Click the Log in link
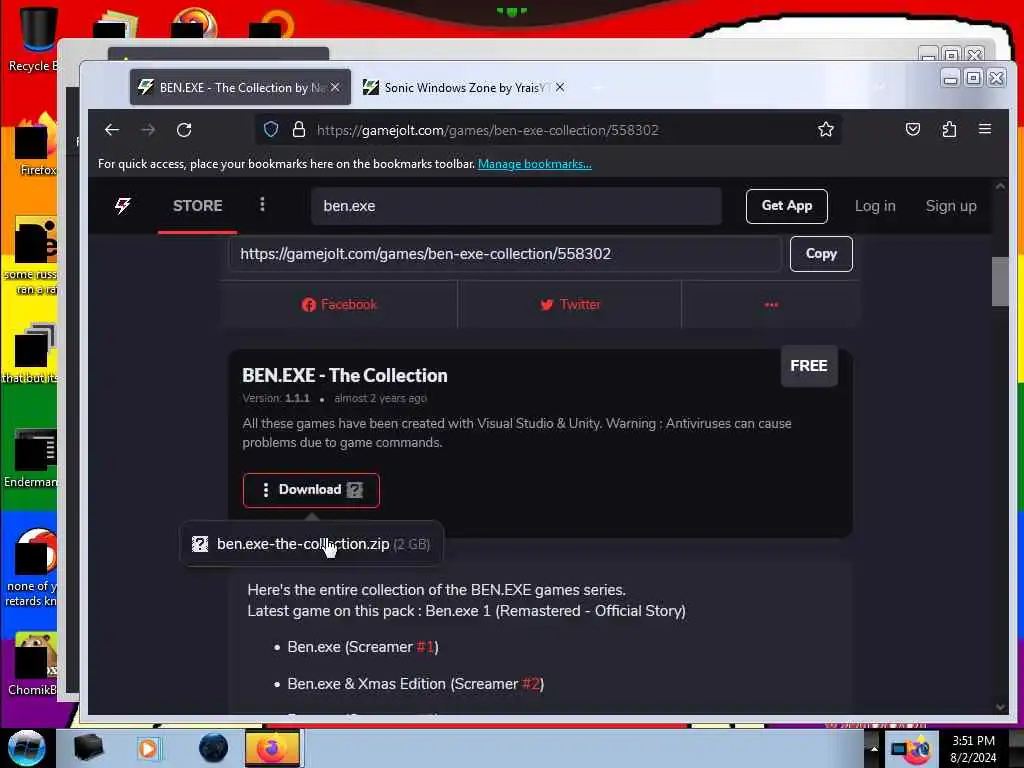This screenshot has width=1024, height=768. 875,206
